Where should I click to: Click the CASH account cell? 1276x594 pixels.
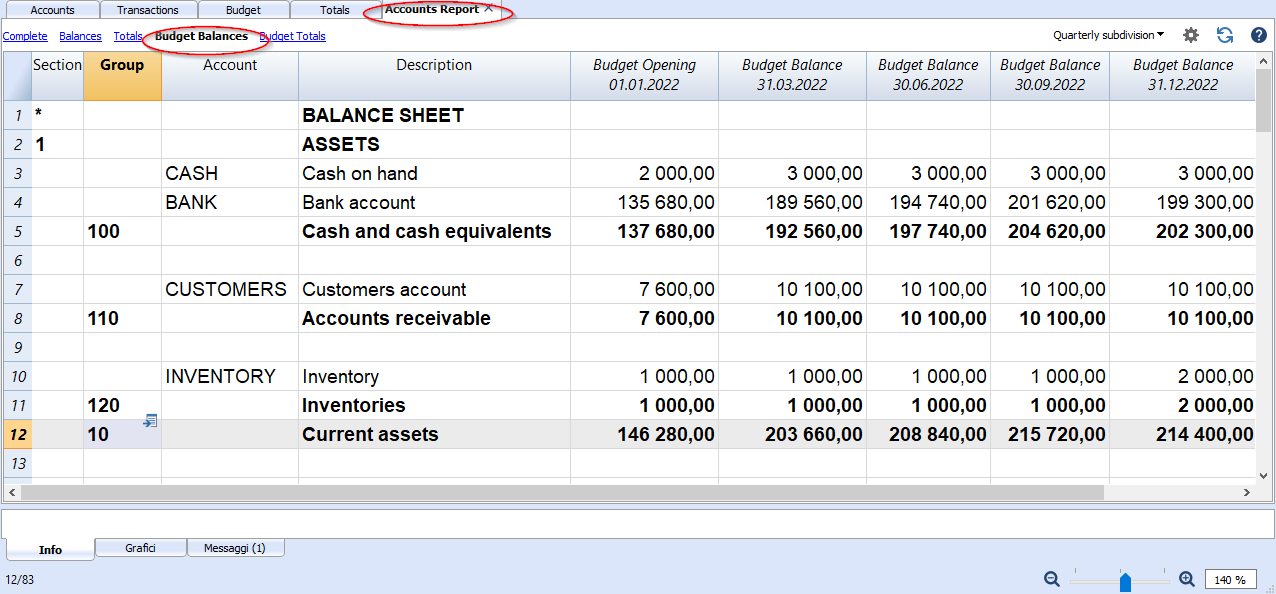(x=230, y=174)
